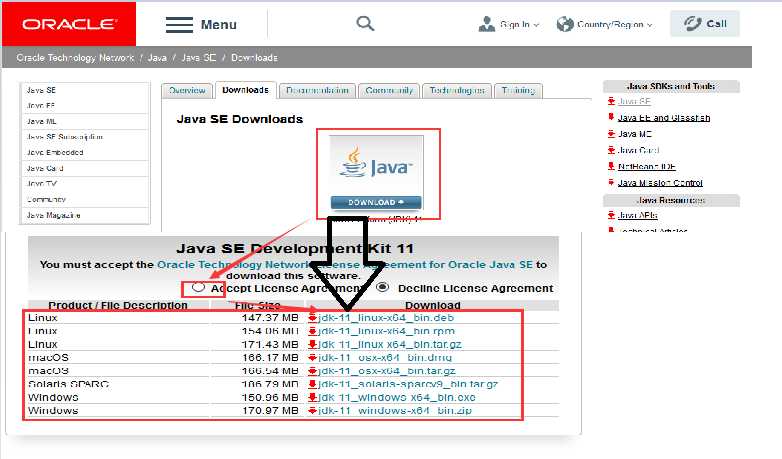Click the Downloads breadcrumb link
Image resolution: width=782 pixels, height=459 pixels.
point(254,58)
